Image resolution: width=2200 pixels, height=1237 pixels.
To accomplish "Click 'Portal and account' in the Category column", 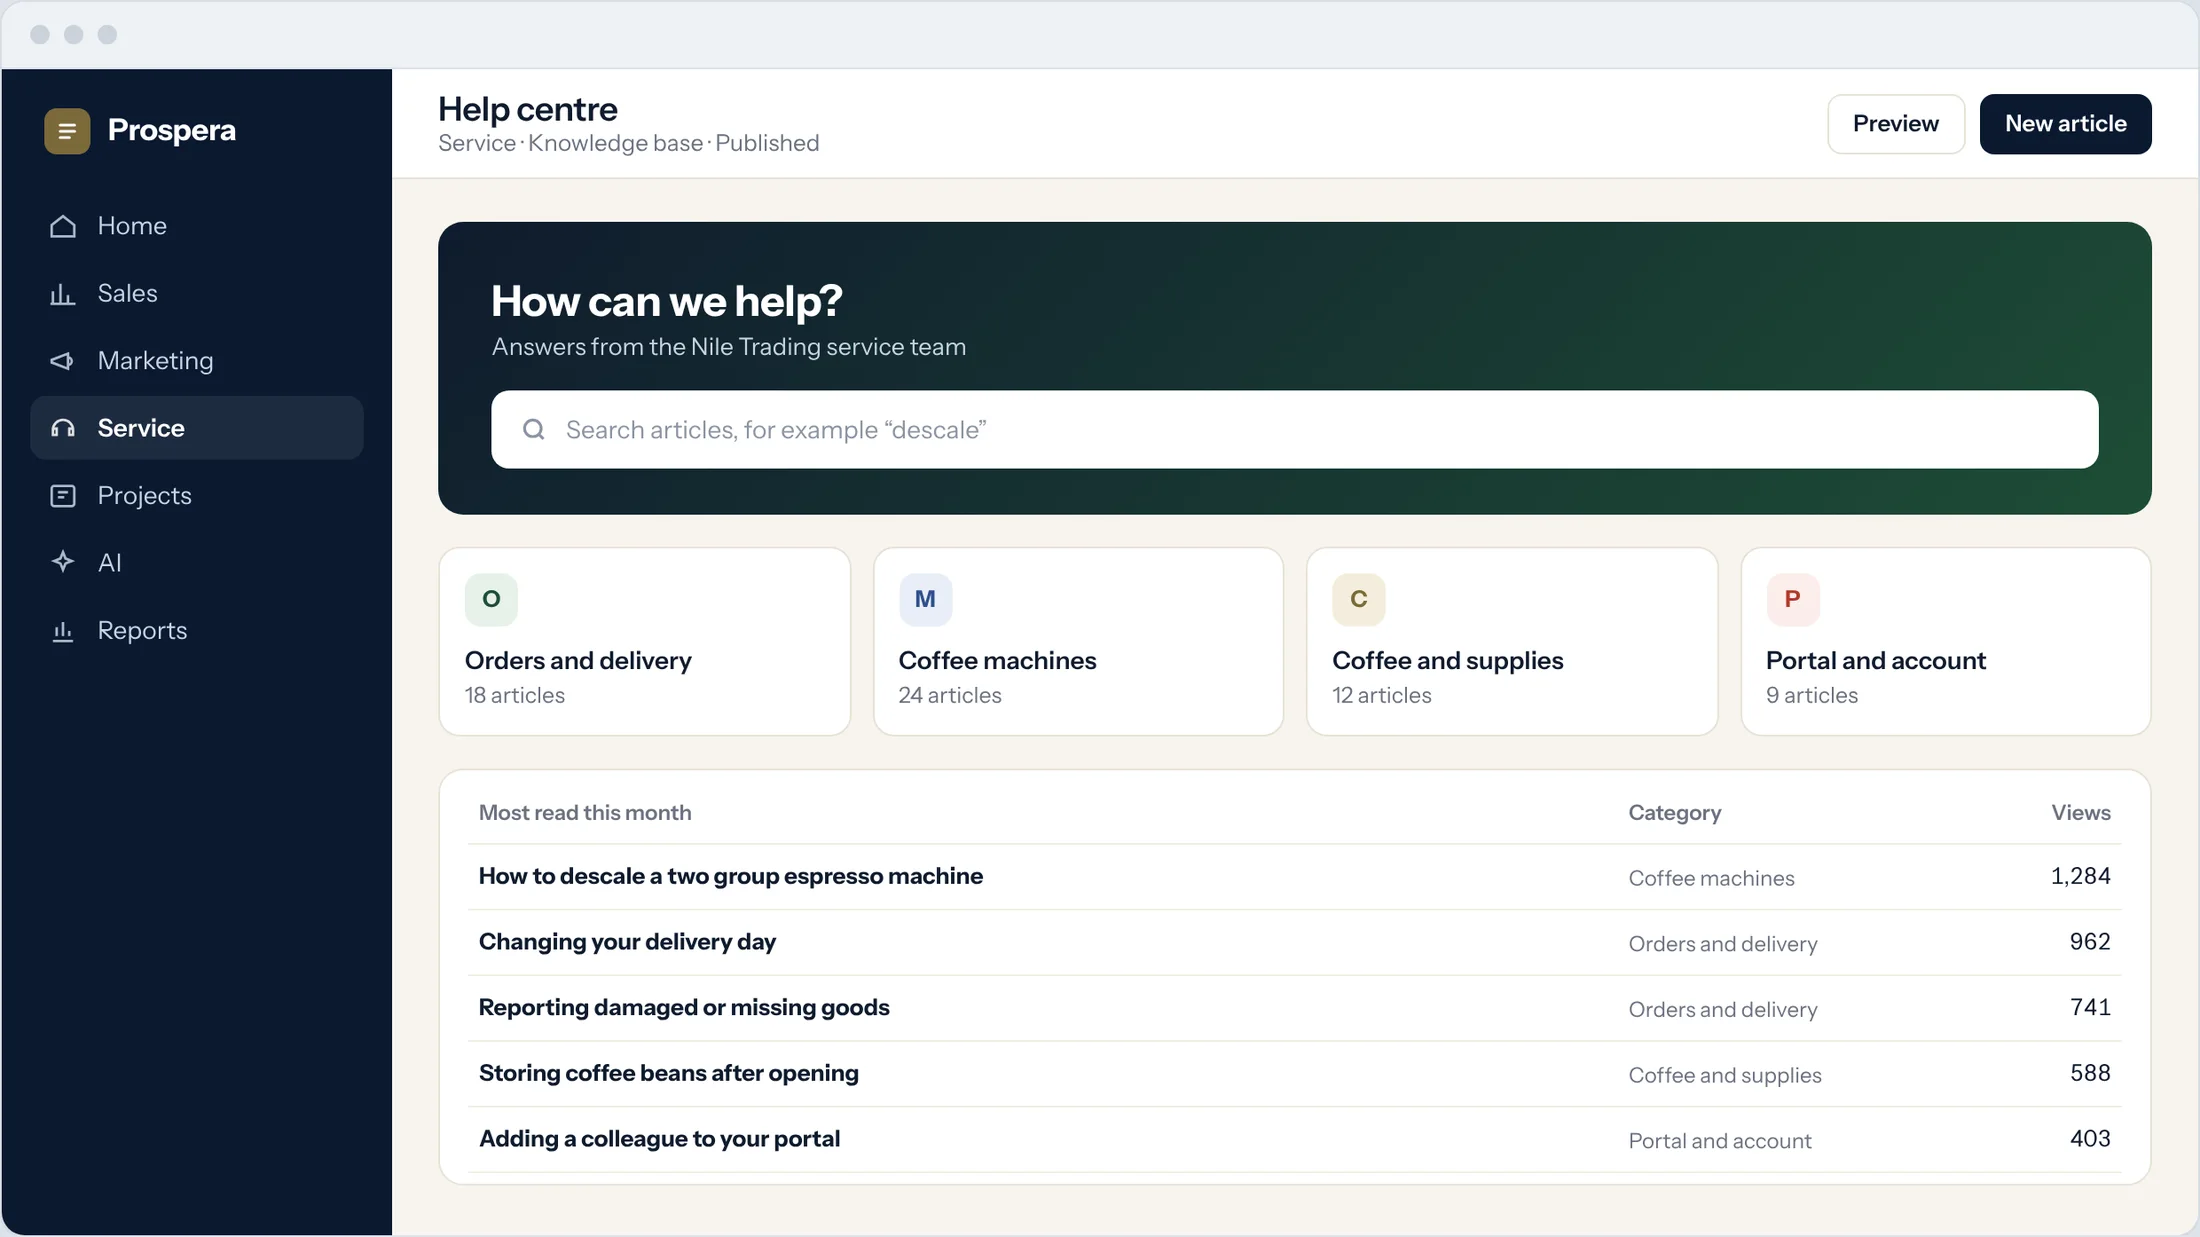I will pos(1720,1141).
